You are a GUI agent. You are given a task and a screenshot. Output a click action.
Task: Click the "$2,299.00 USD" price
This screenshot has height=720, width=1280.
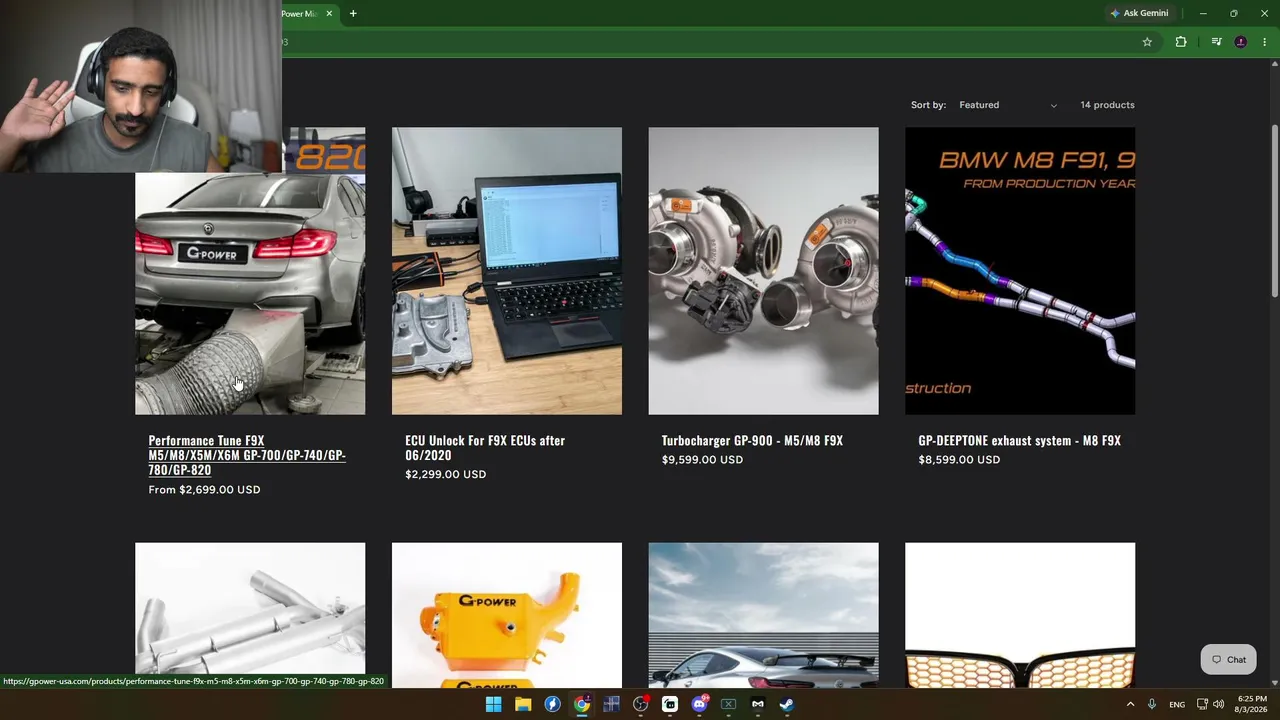445,474
